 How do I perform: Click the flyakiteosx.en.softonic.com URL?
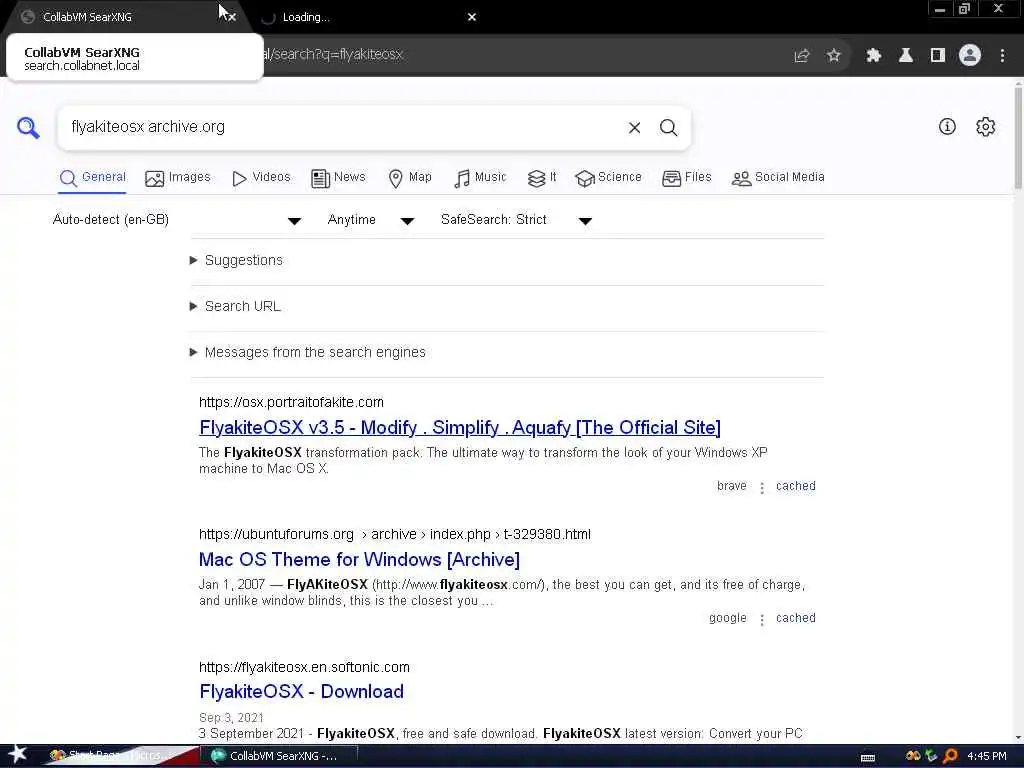(304, 667)
